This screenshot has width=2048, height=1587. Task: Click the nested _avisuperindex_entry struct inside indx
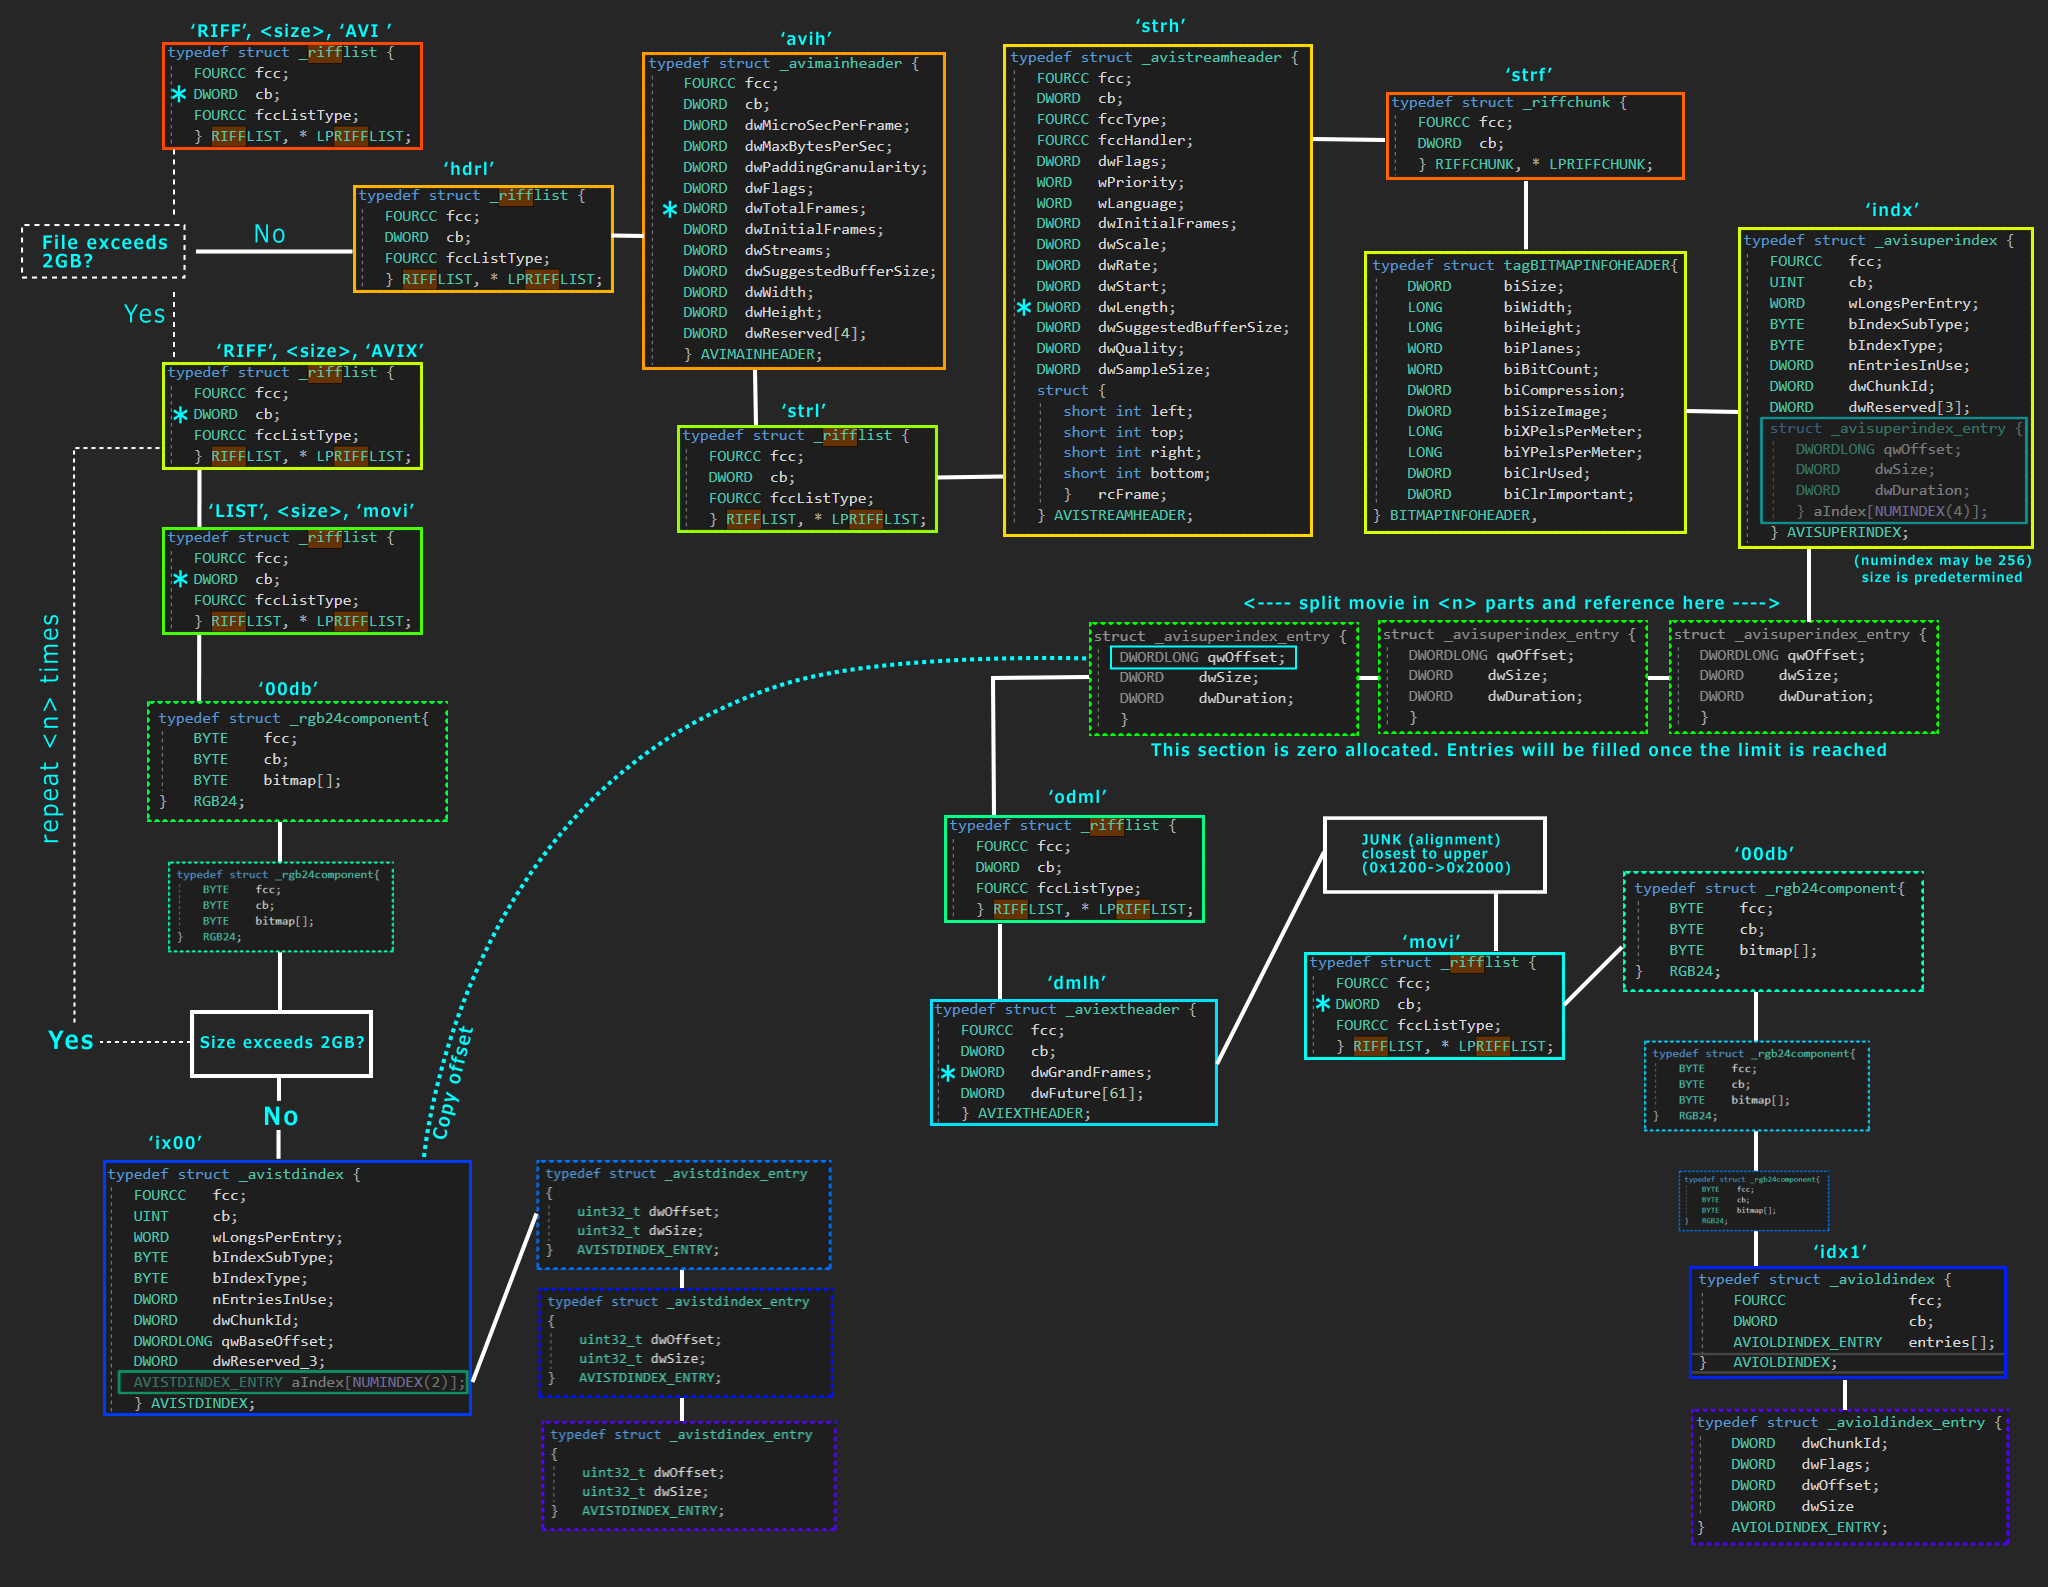click(x=1892, y=470)
